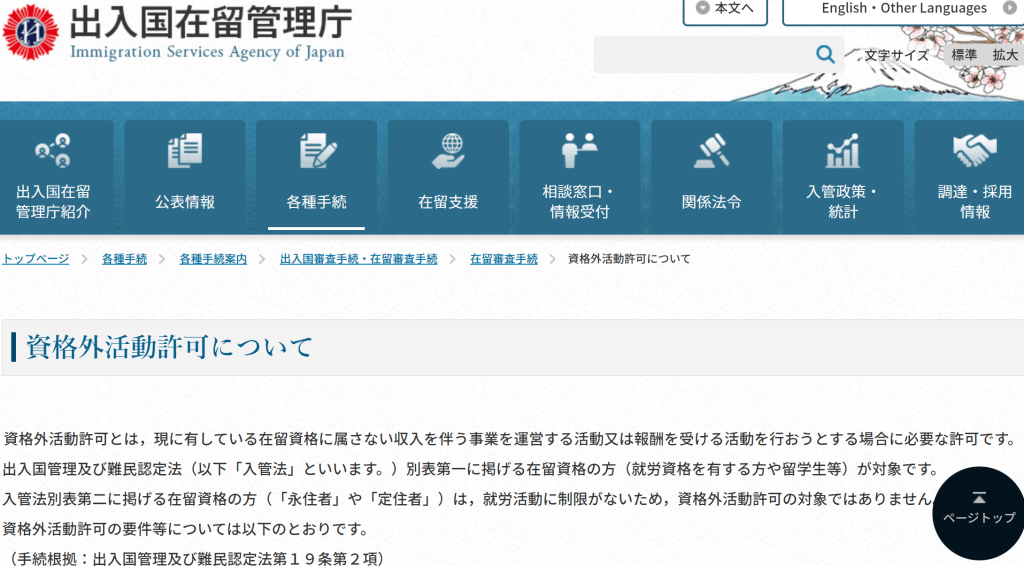Expand English・Other Languages selector
The width and height of the screenshot is (1024, 566).
(904, 9)
